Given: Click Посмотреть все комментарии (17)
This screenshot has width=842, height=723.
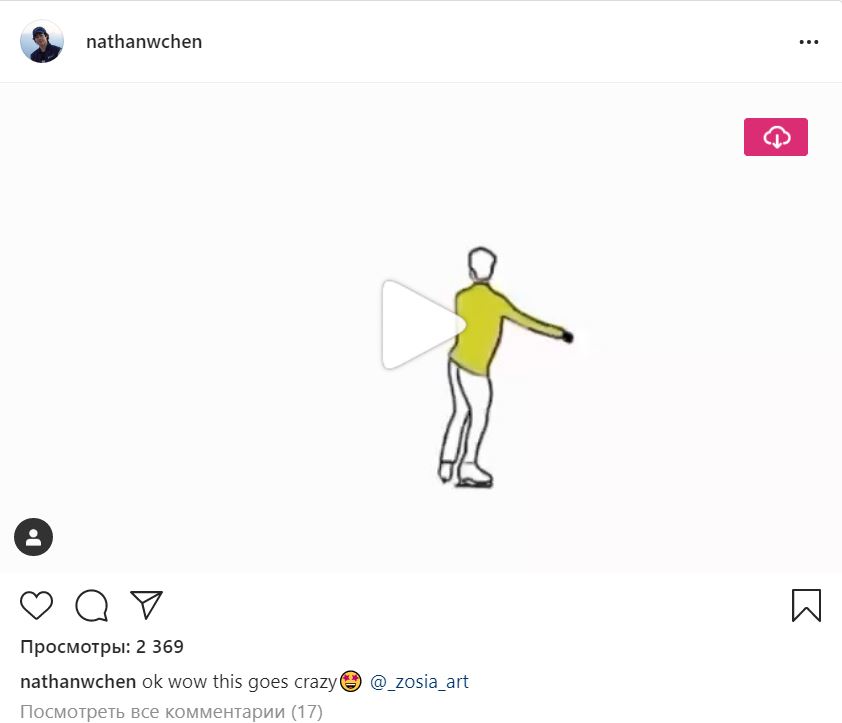Looking at the screenshot, I should click(171, 712).
